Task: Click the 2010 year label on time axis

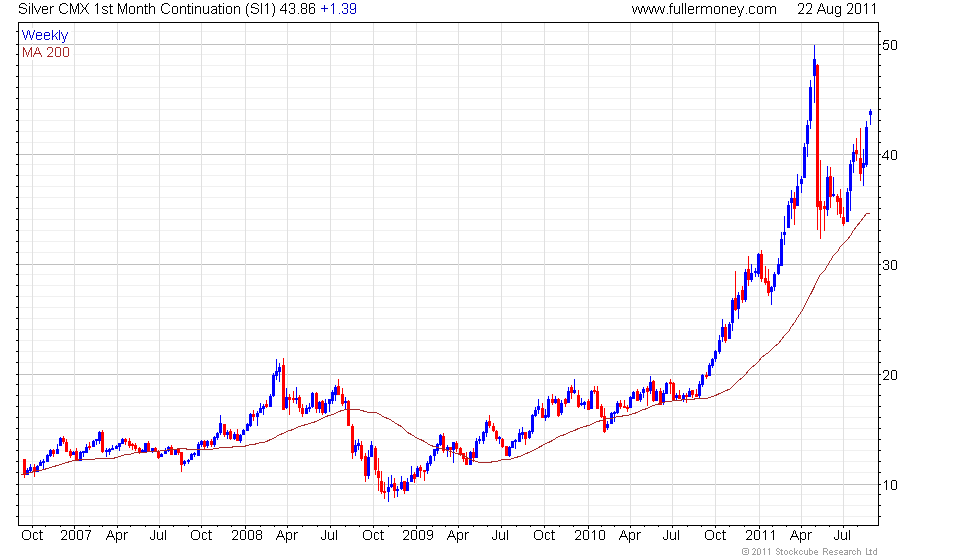Action: click(590, 536)
